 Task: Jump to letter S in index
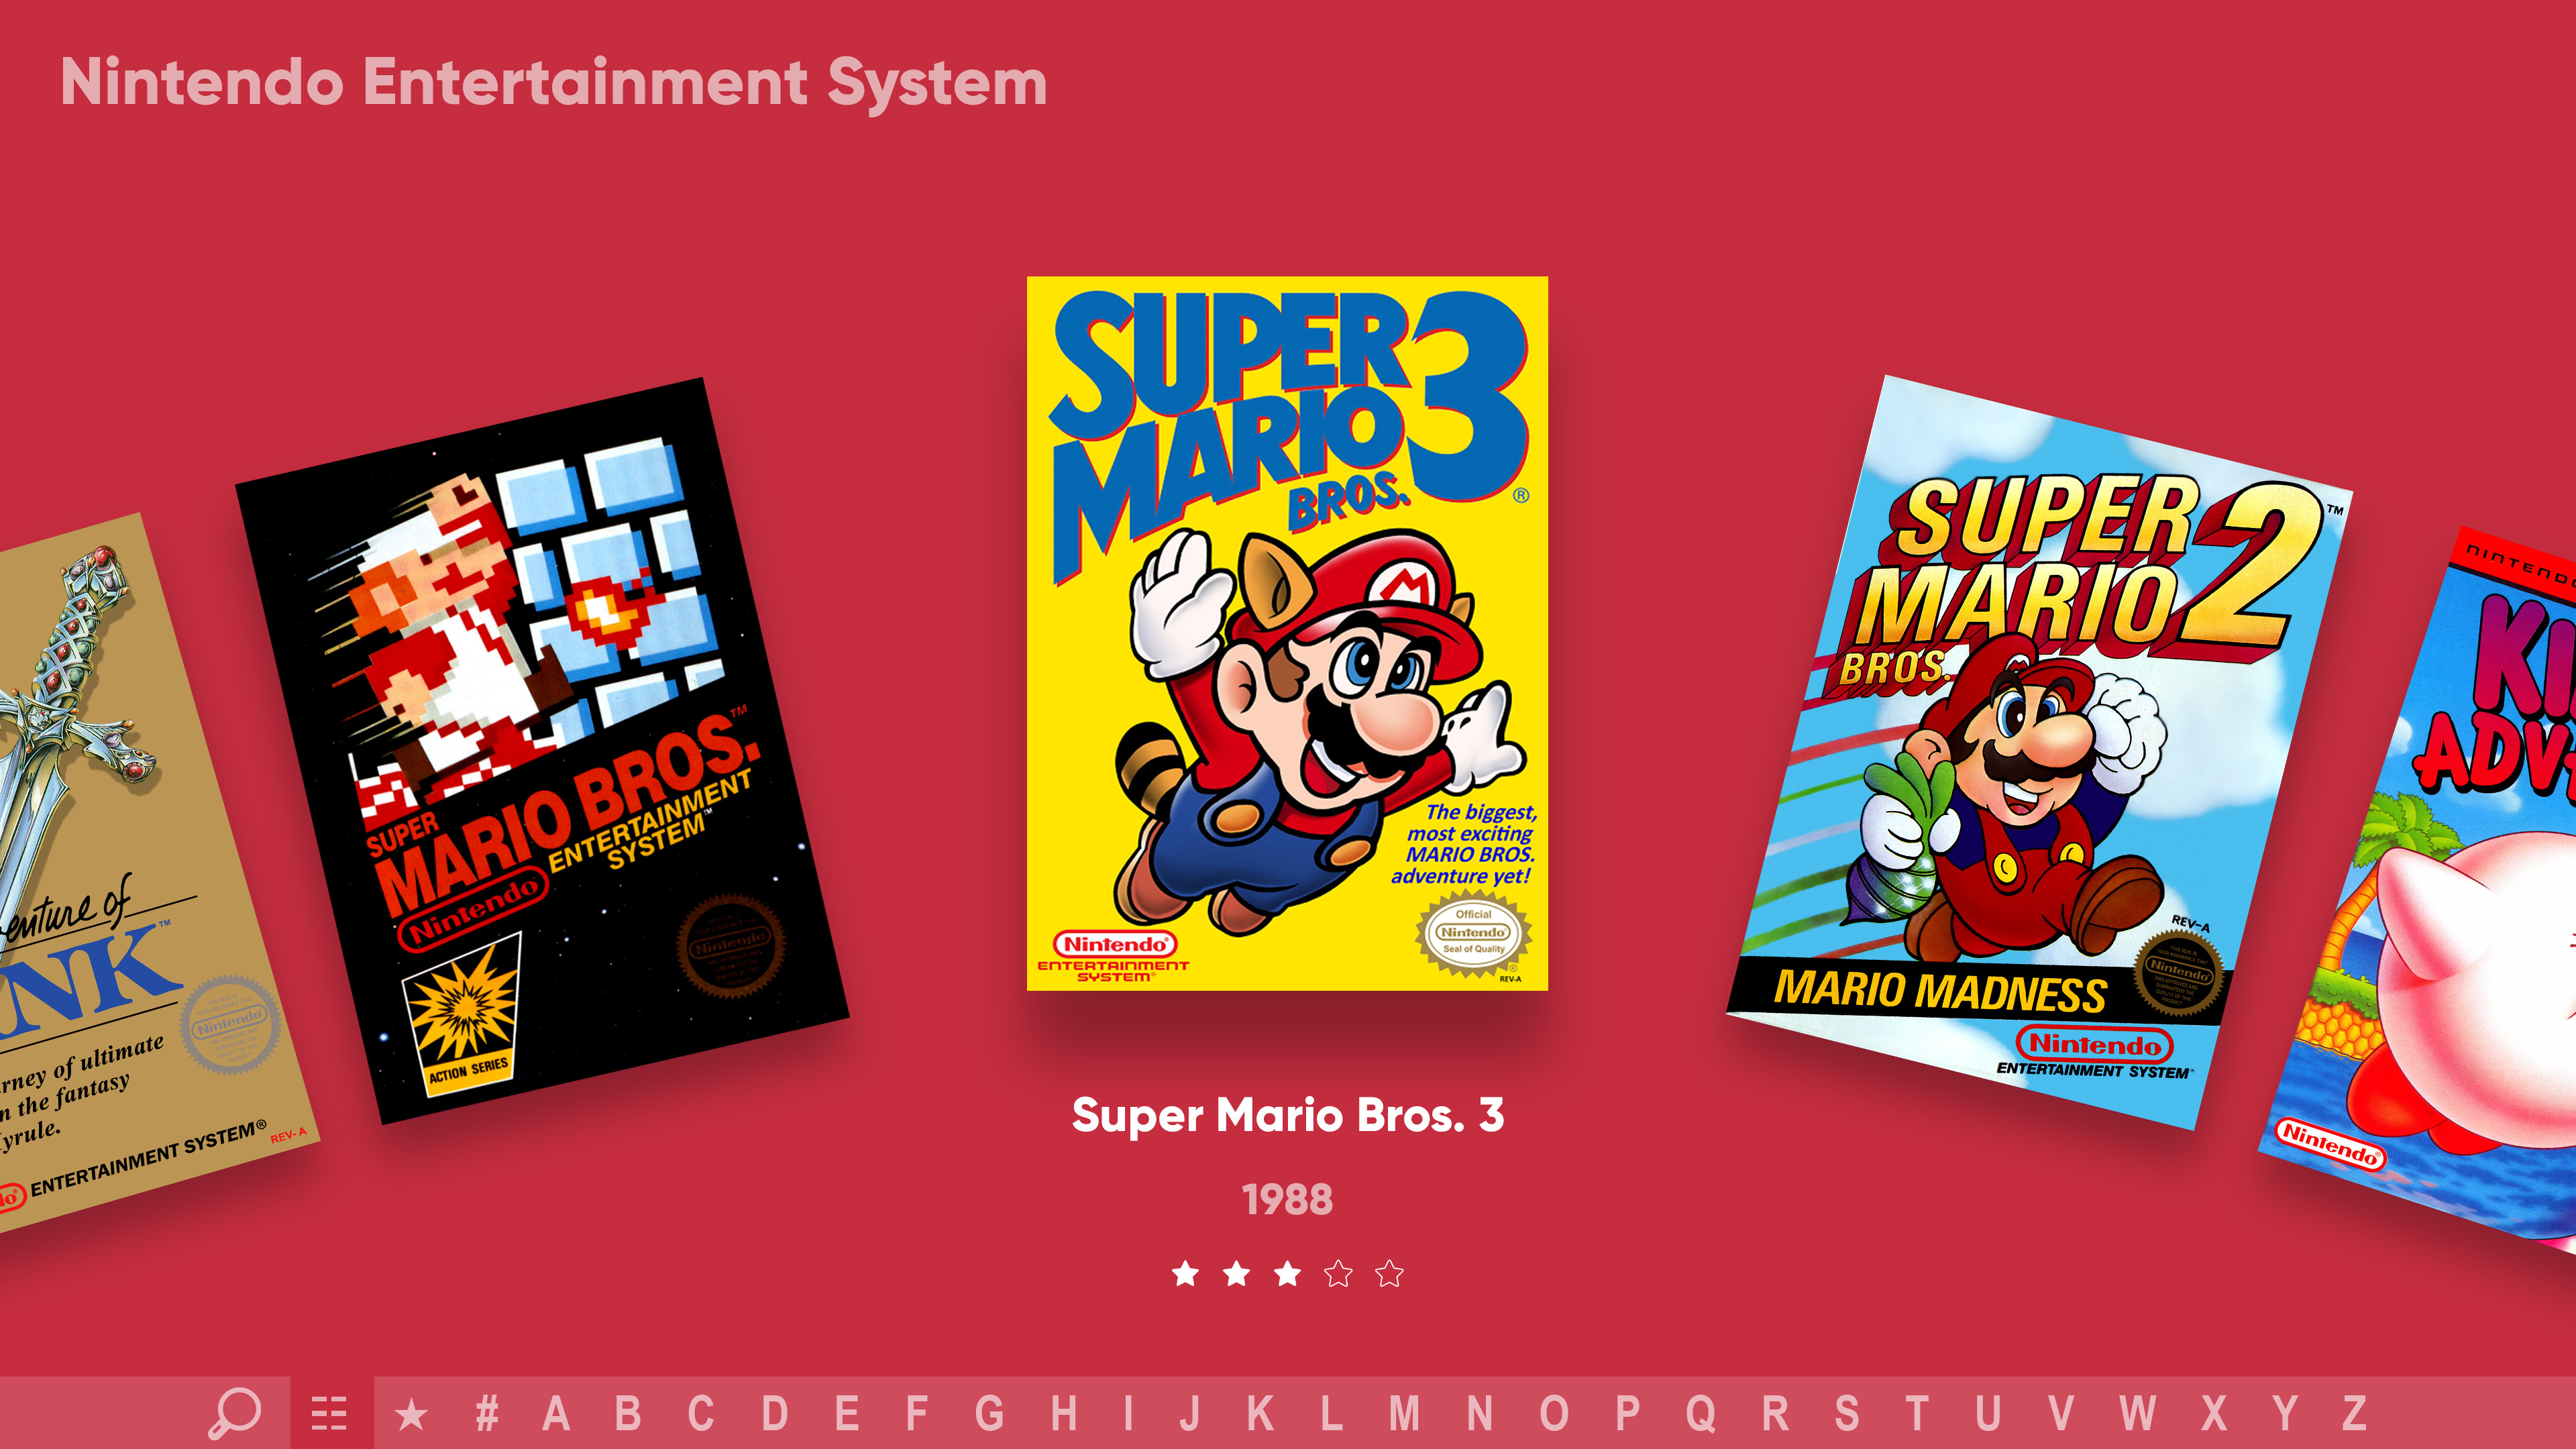(1847, 1413)
